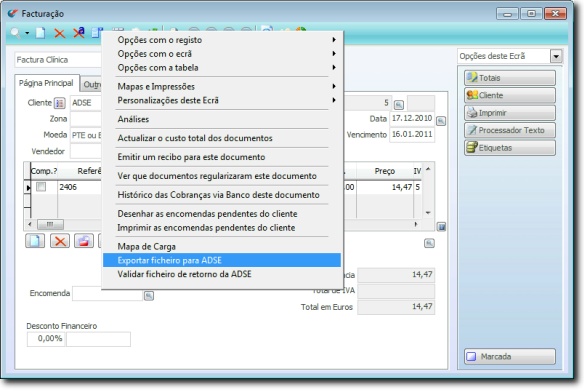584x391 pixels.
Task: Choose 'Emitir um recibo para este documento'
Action: pos(222,157)
